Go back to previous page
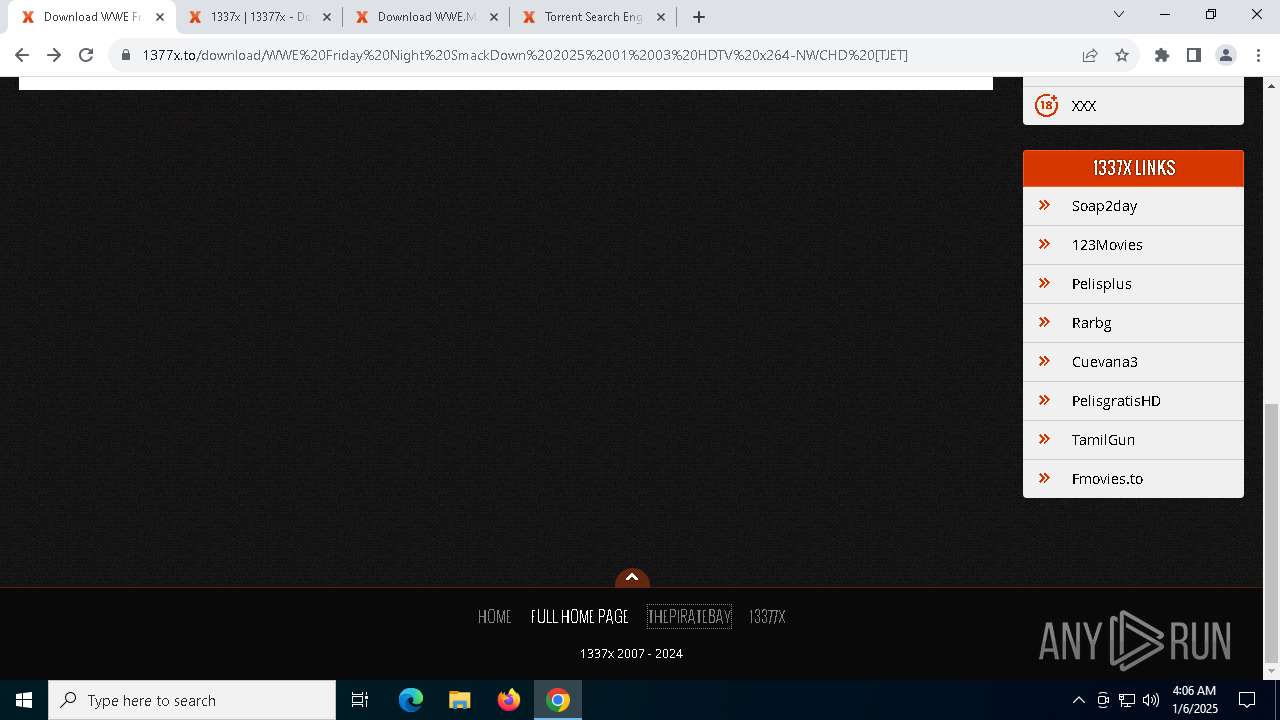This screenshot has height=720, width=1280. coord(22,55)
